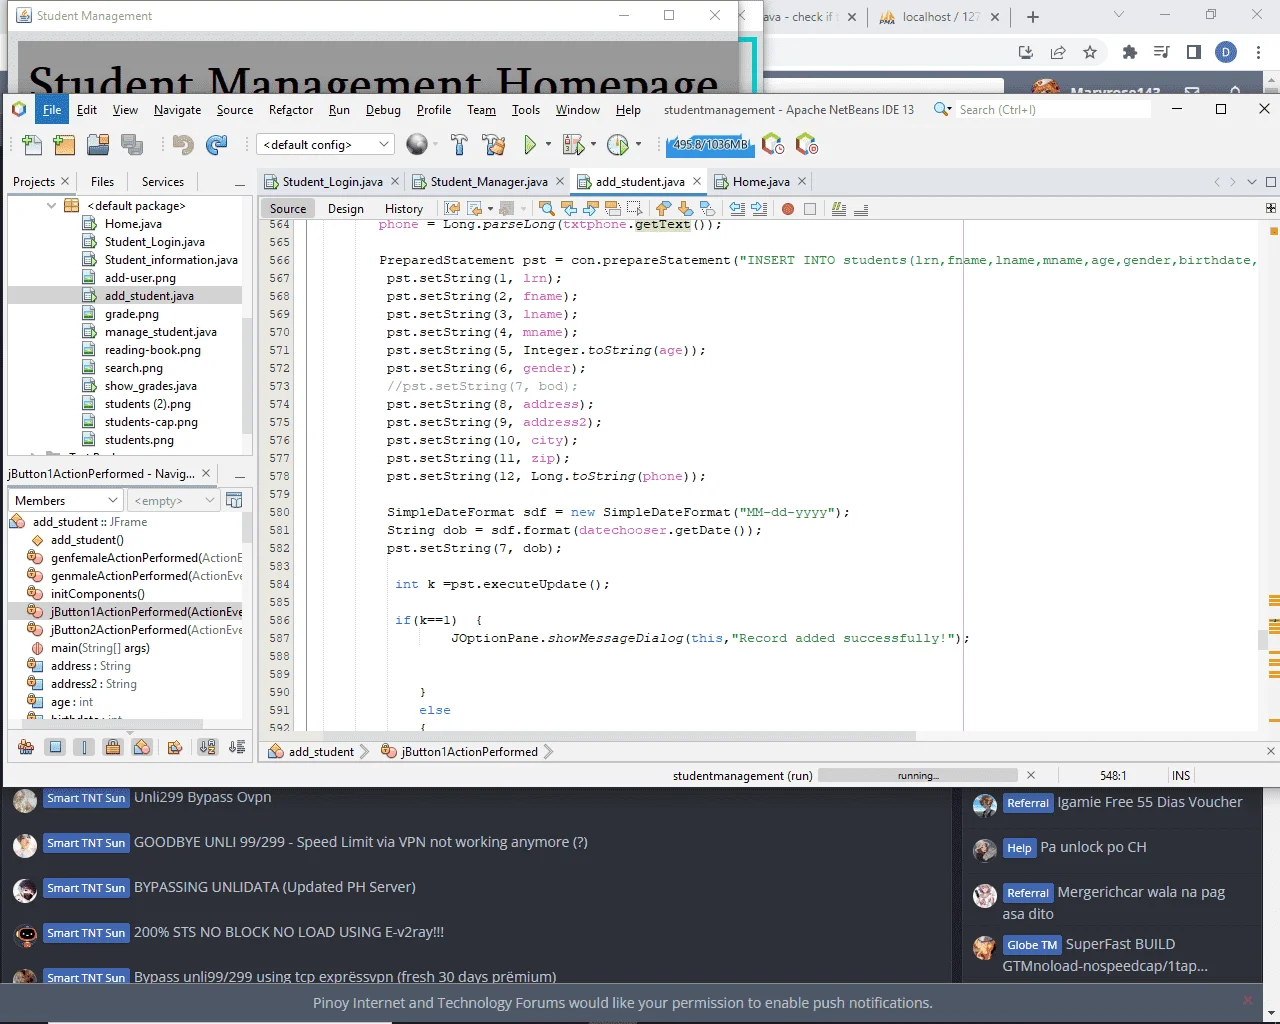The image size is (1280, 1024).
Task: Open the Quick Search magnifier dropdown
Action: tap(942, 110)
